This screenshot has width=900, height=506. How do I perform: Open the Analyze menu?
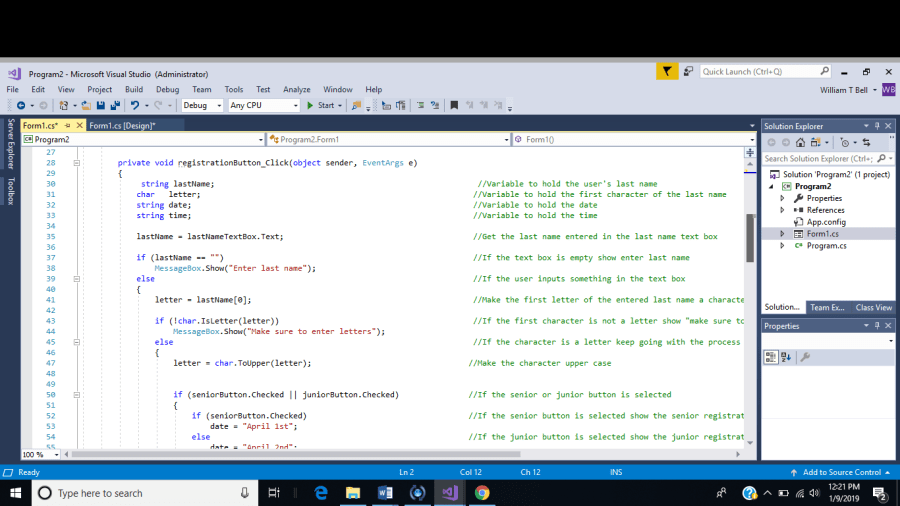(x=297, y=89)
